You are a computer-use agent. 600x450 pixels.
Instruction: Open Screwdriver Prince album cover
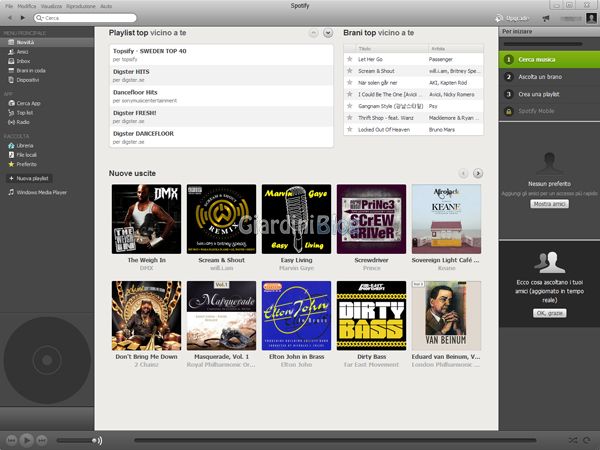click(371, 219)
